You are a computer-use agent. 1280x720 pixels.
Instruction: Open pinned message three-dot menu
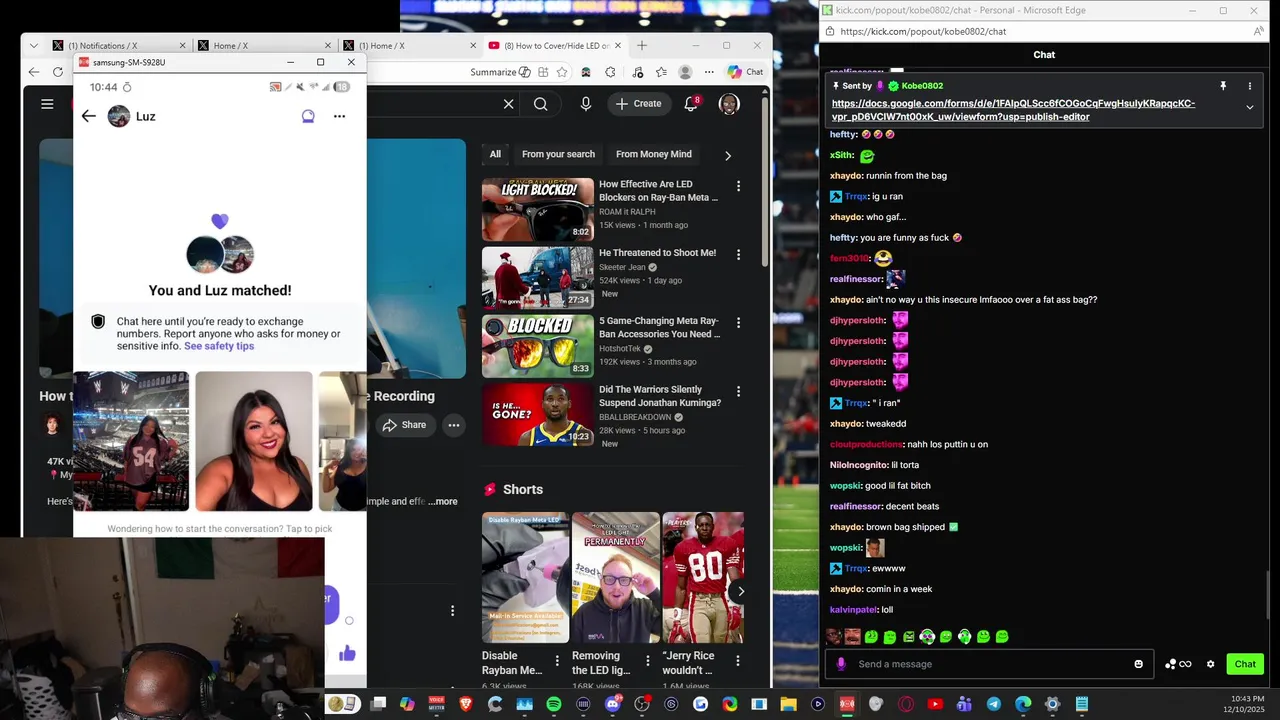[1249, 86]
